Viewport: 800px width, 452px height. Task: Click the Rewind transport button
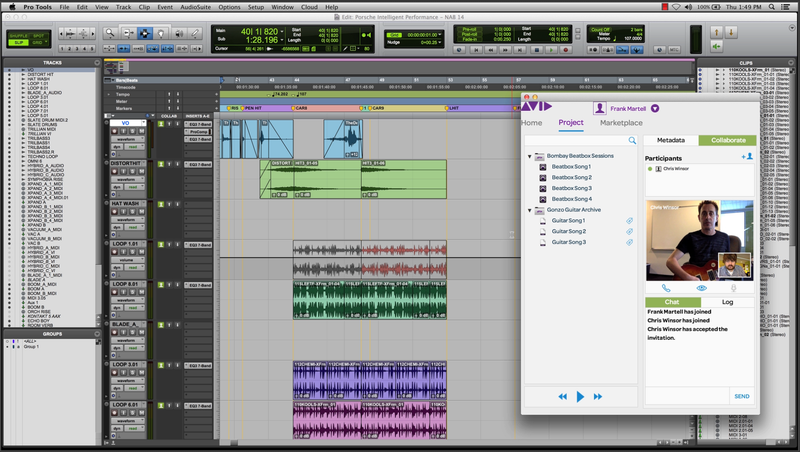tap(491, 49)
